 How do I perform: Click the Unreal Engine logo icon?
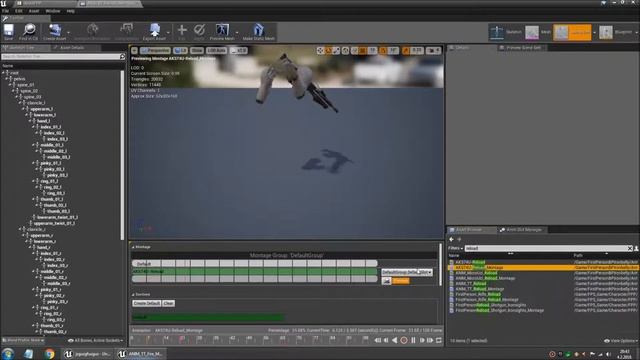[x=4, y=3]
